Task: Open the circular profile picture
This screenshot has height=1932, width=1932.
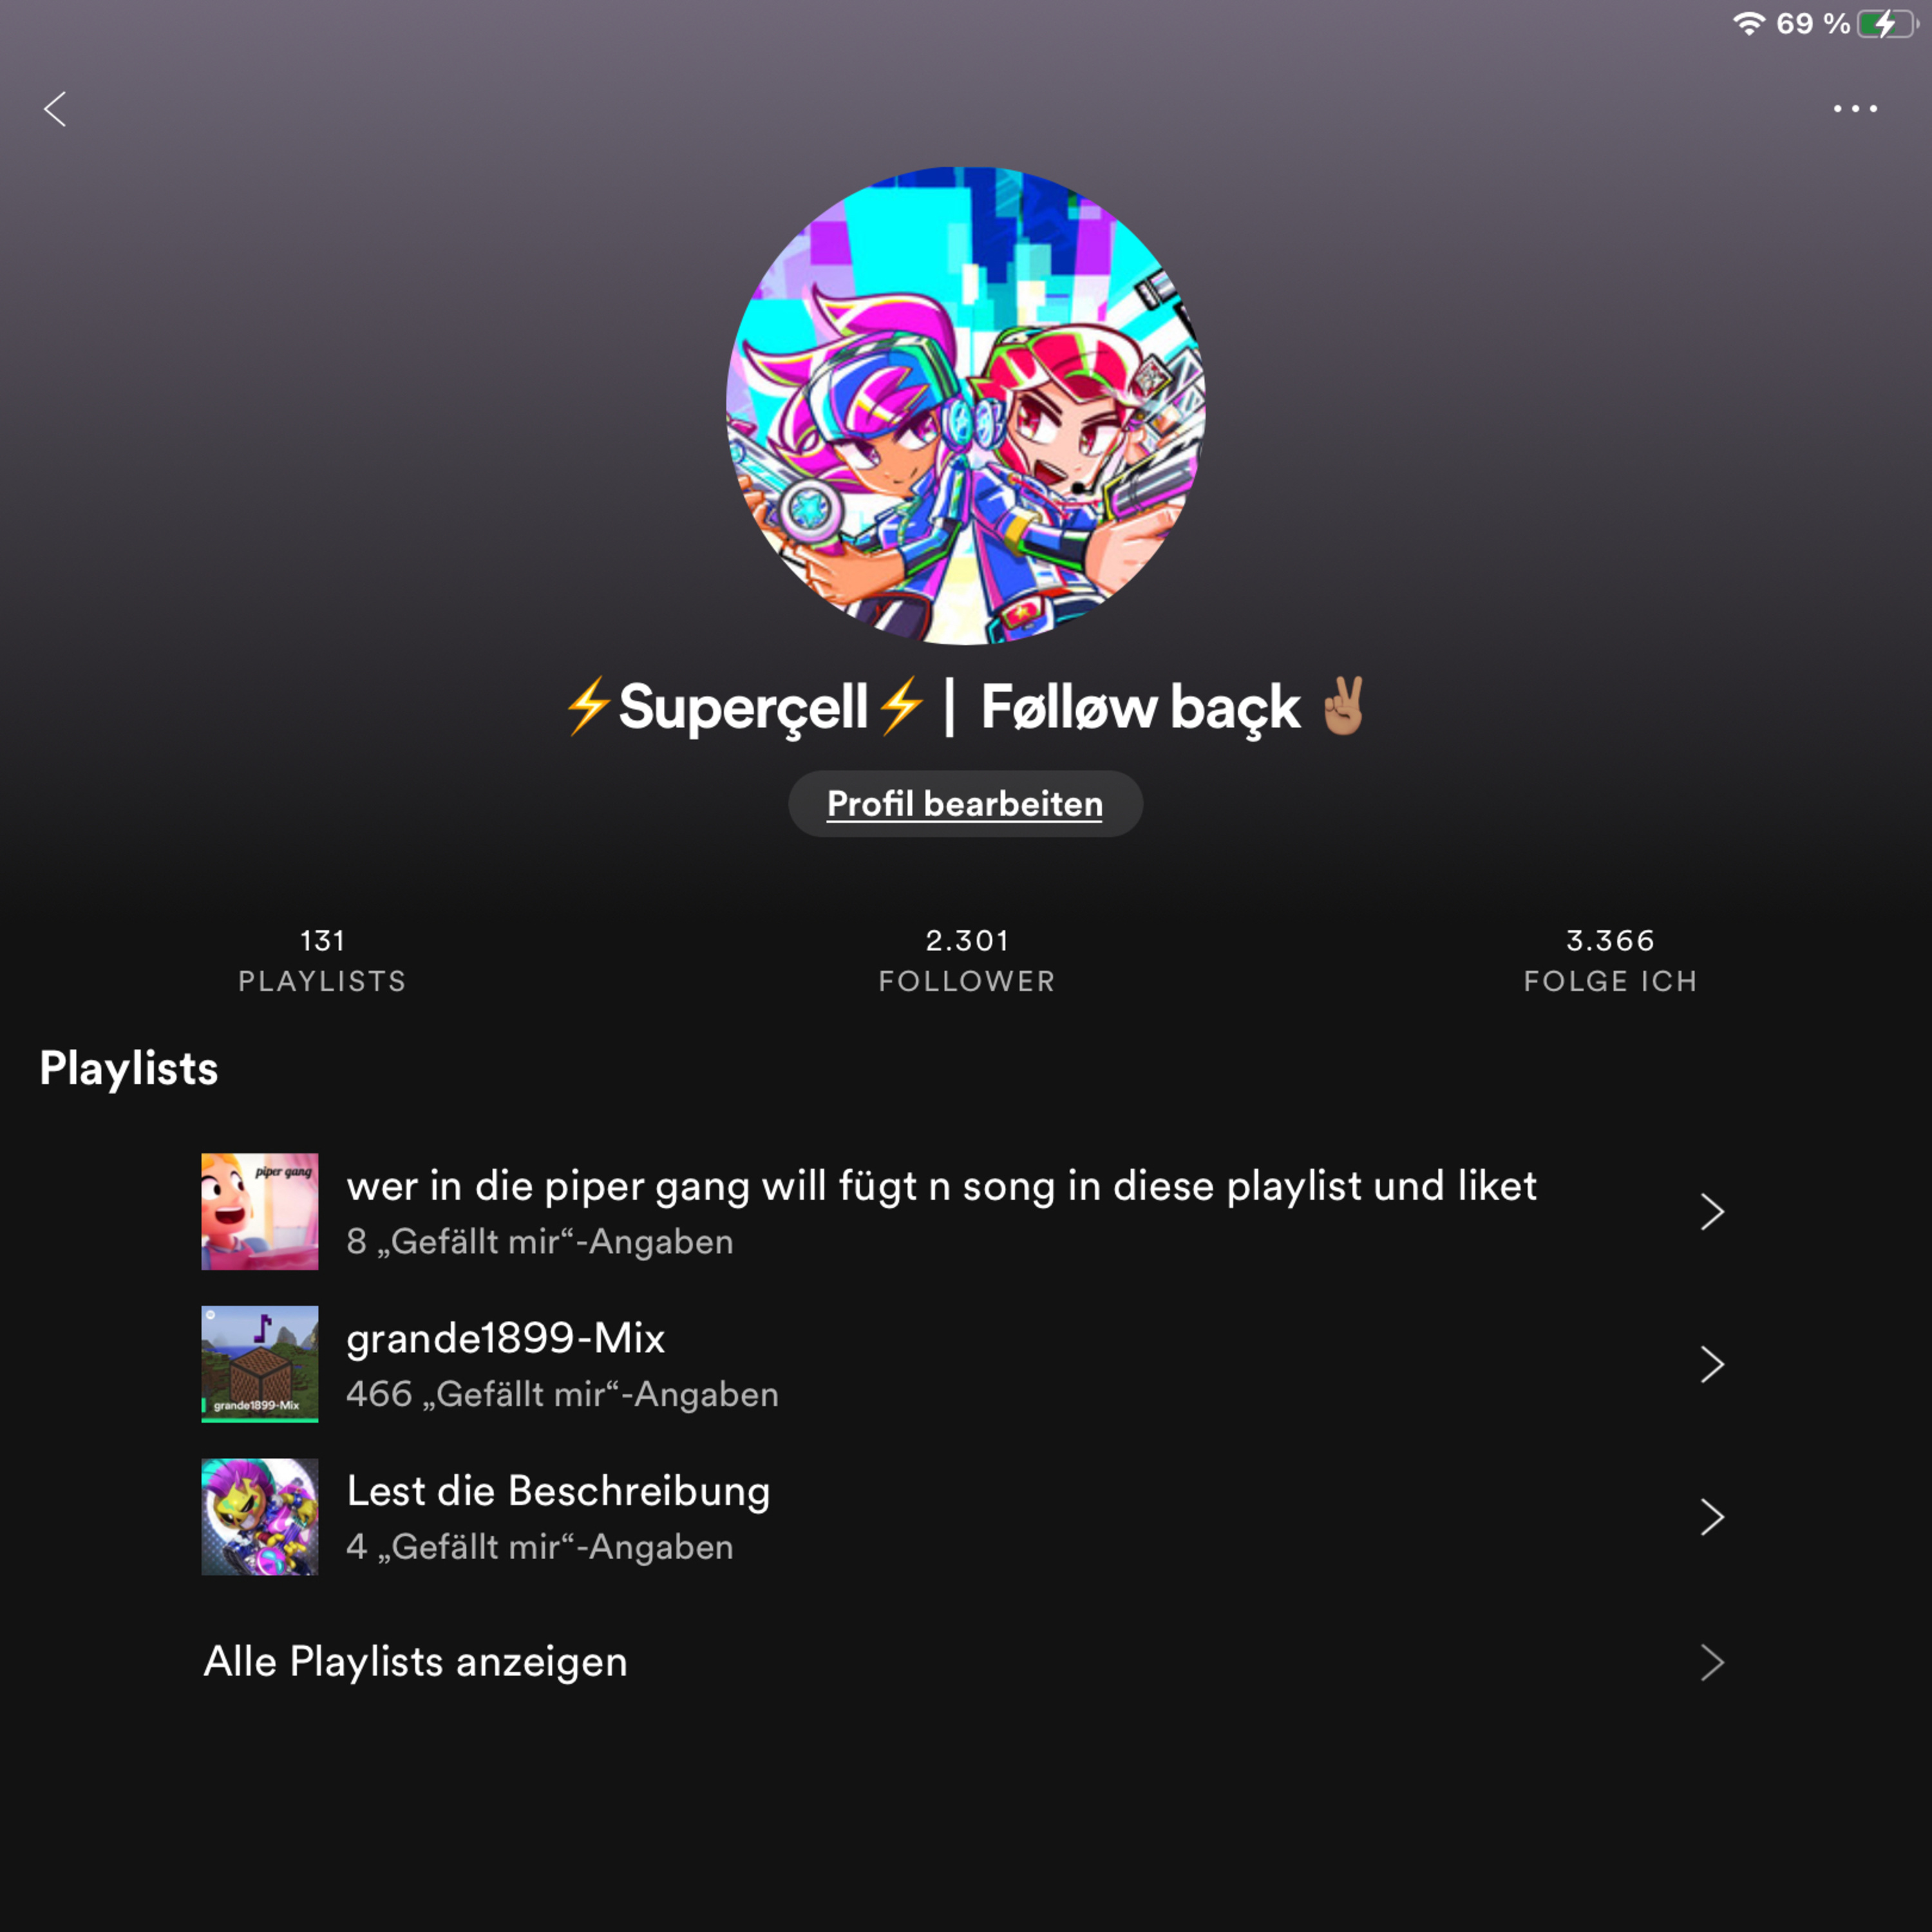Action: (966, 405)
